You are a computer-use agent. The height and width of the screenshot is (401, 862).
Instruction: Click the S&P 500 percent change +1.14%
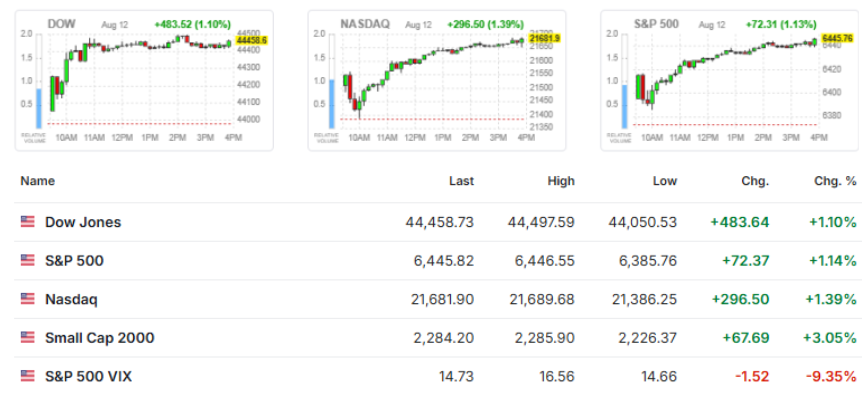point(832,261)
